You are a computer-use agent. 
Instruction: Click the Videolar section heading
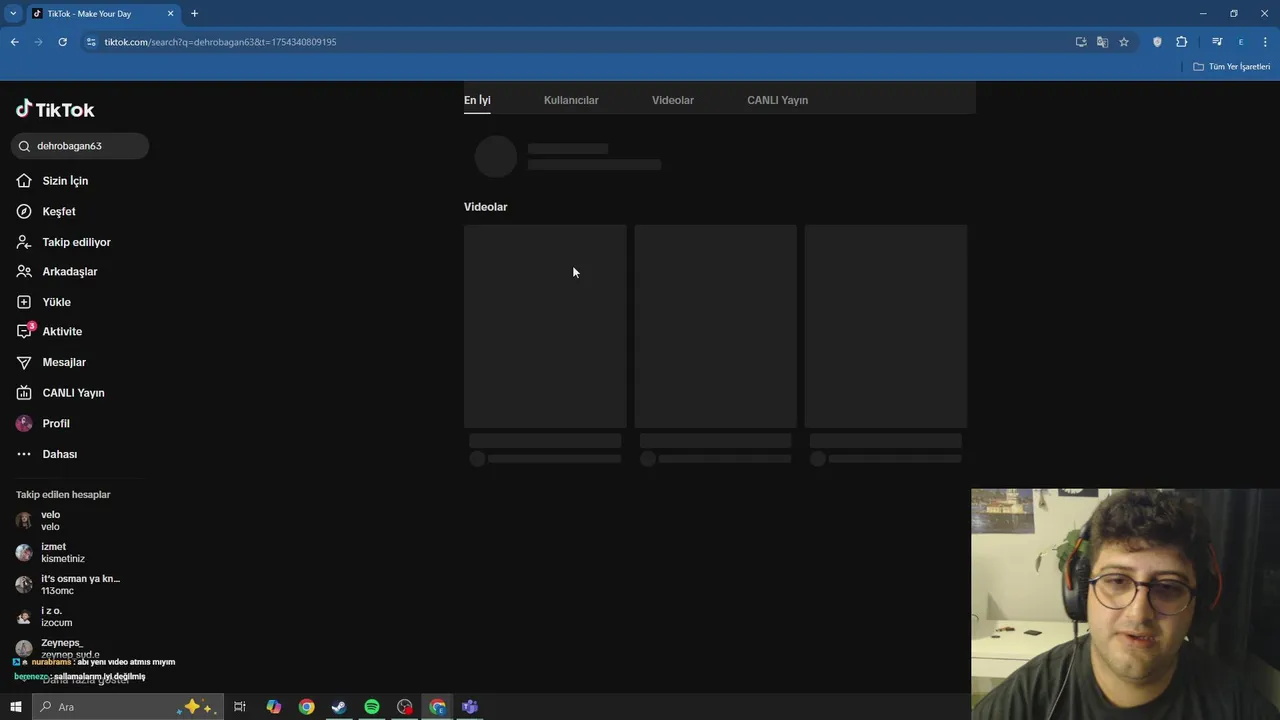tap(485, 207)
